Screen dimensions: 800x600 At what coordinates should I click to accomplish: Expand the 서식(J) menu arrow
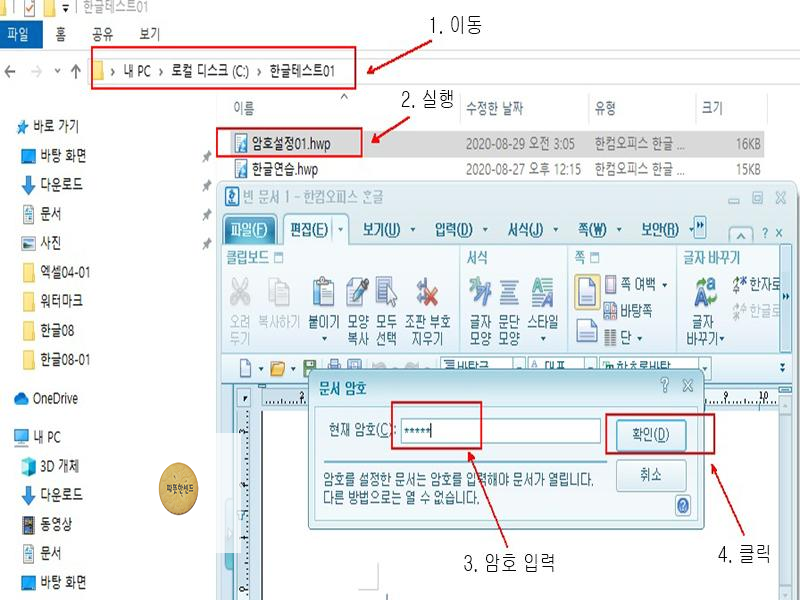556,230
